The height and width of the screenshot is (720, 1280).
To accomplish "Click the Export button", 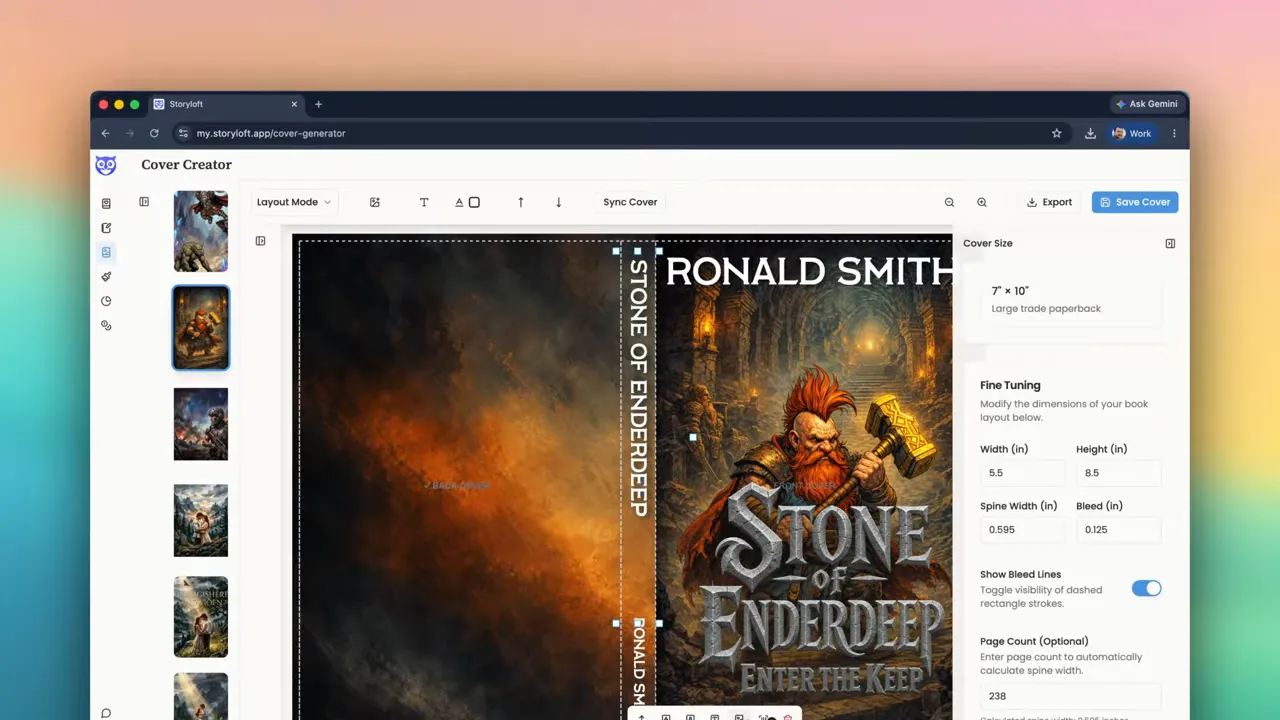I will (x=1049, y=202).
